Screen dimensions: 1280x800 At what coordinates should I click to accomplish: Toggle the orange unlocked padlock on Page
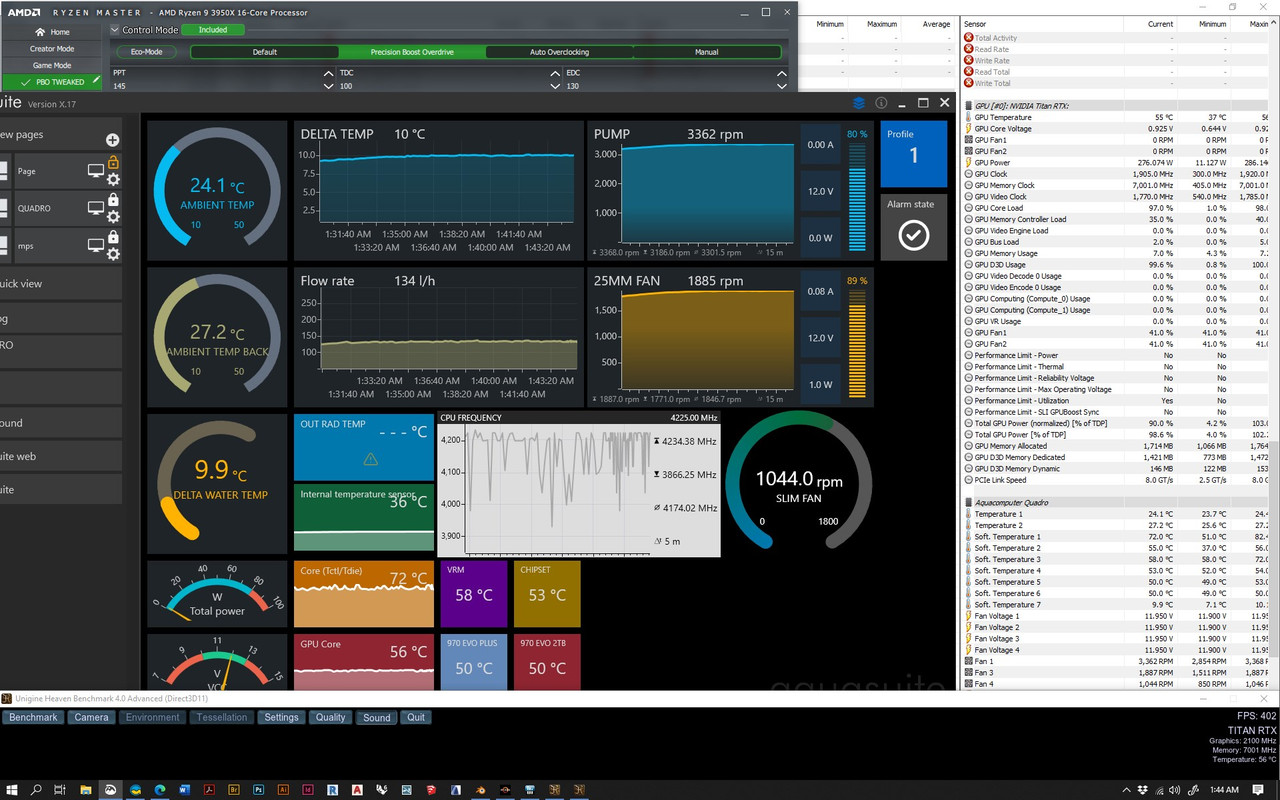[113, 162]
